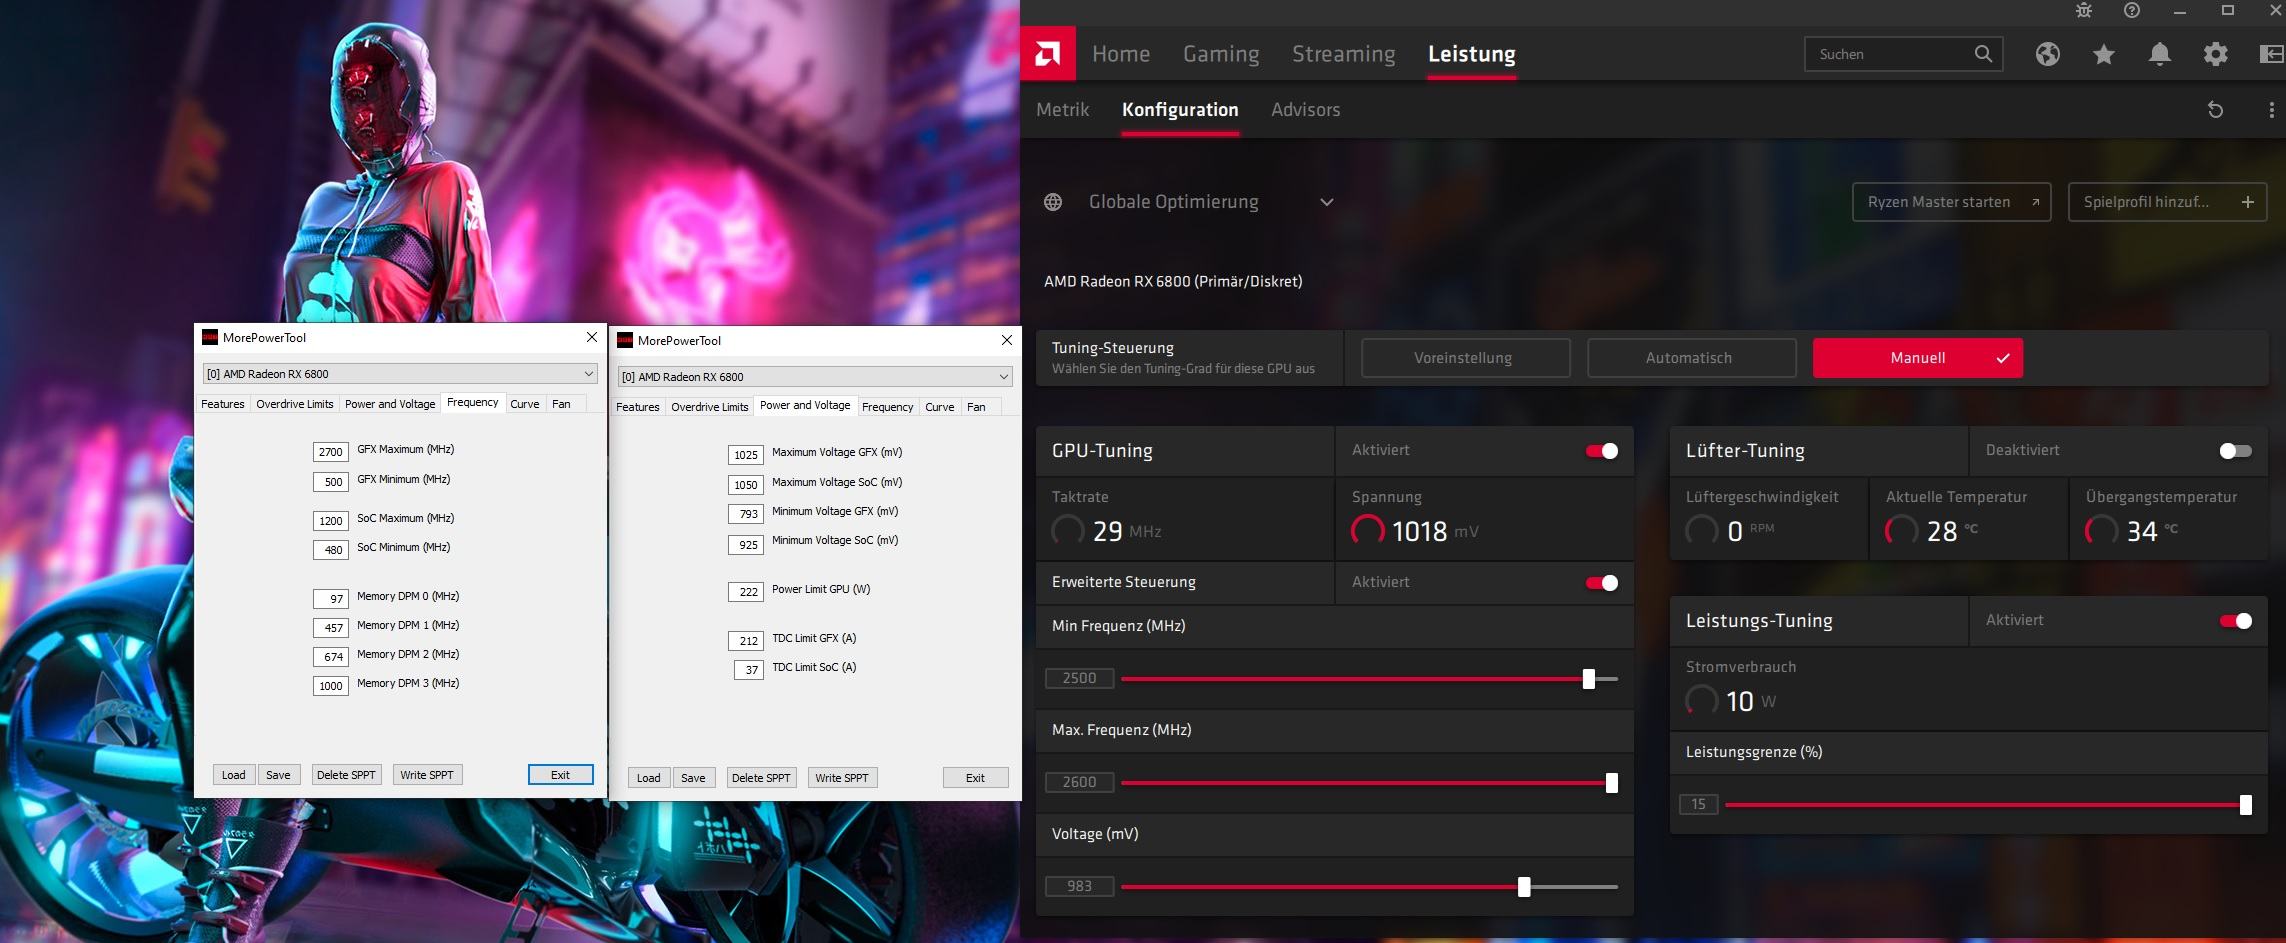Toggle GPU-Tuning switch
The height and width of the screenshot is (943, 2286).
[x=1602, y=451]
